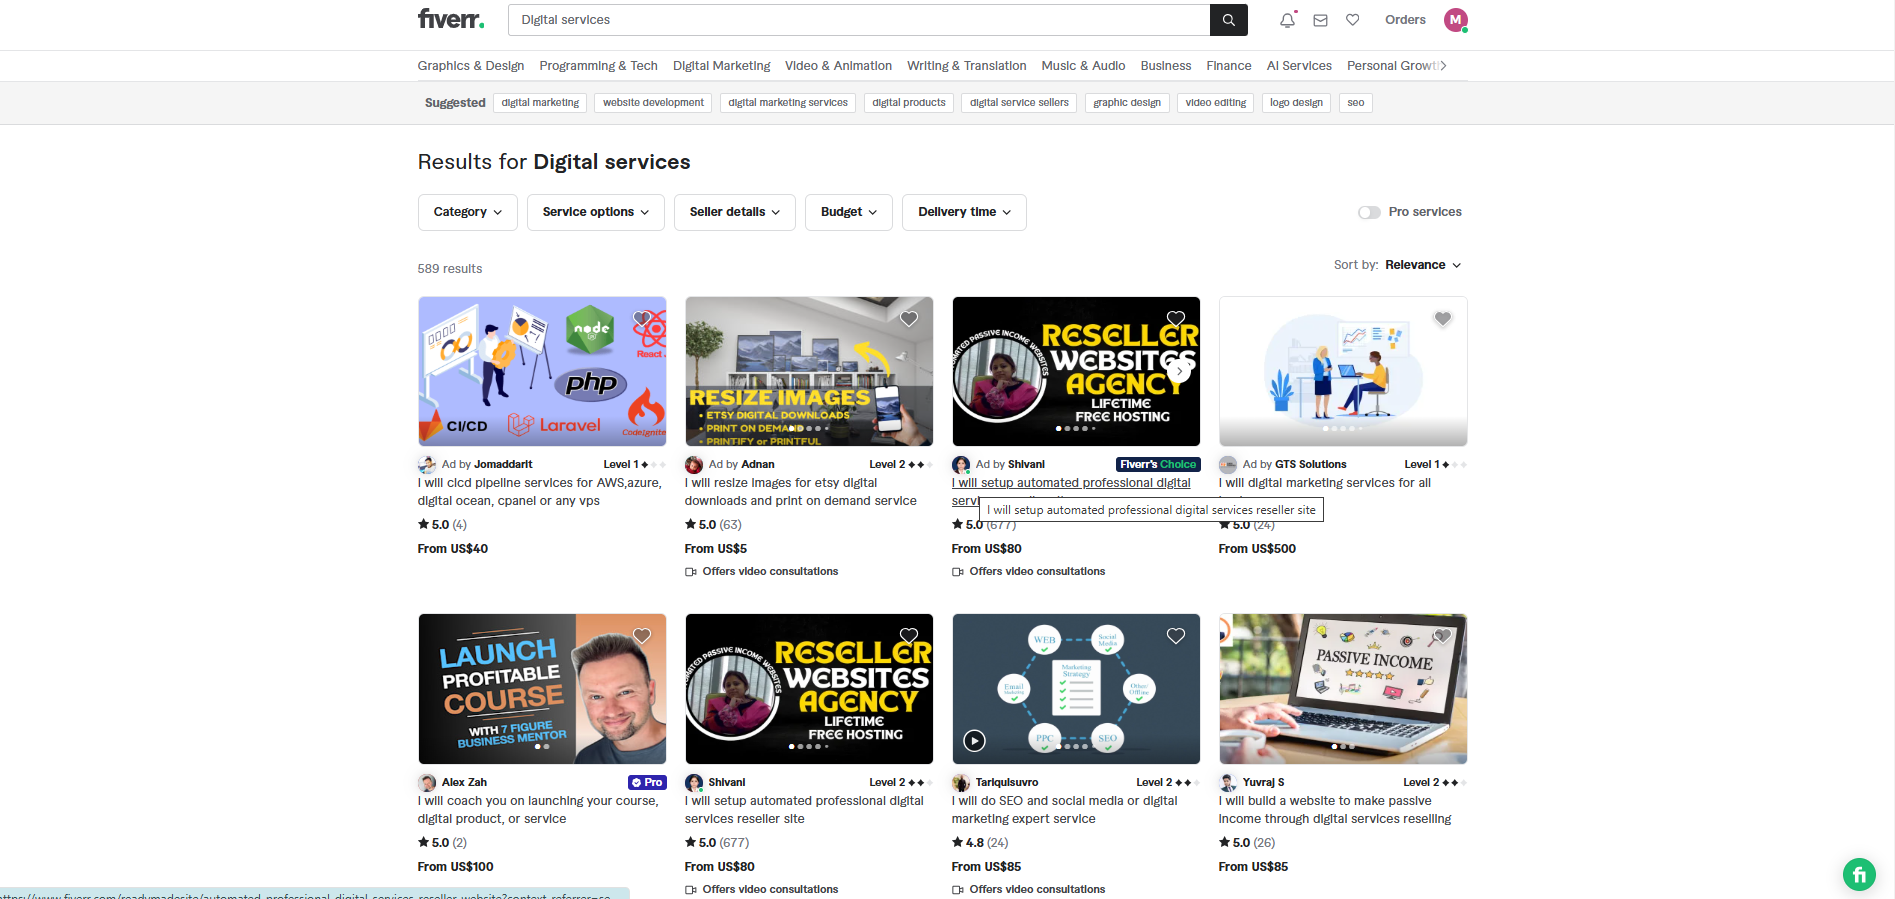Viewport: 1895px width, 899px height.
Task: Open Graphics & Design category
Action: pos(471,66)
